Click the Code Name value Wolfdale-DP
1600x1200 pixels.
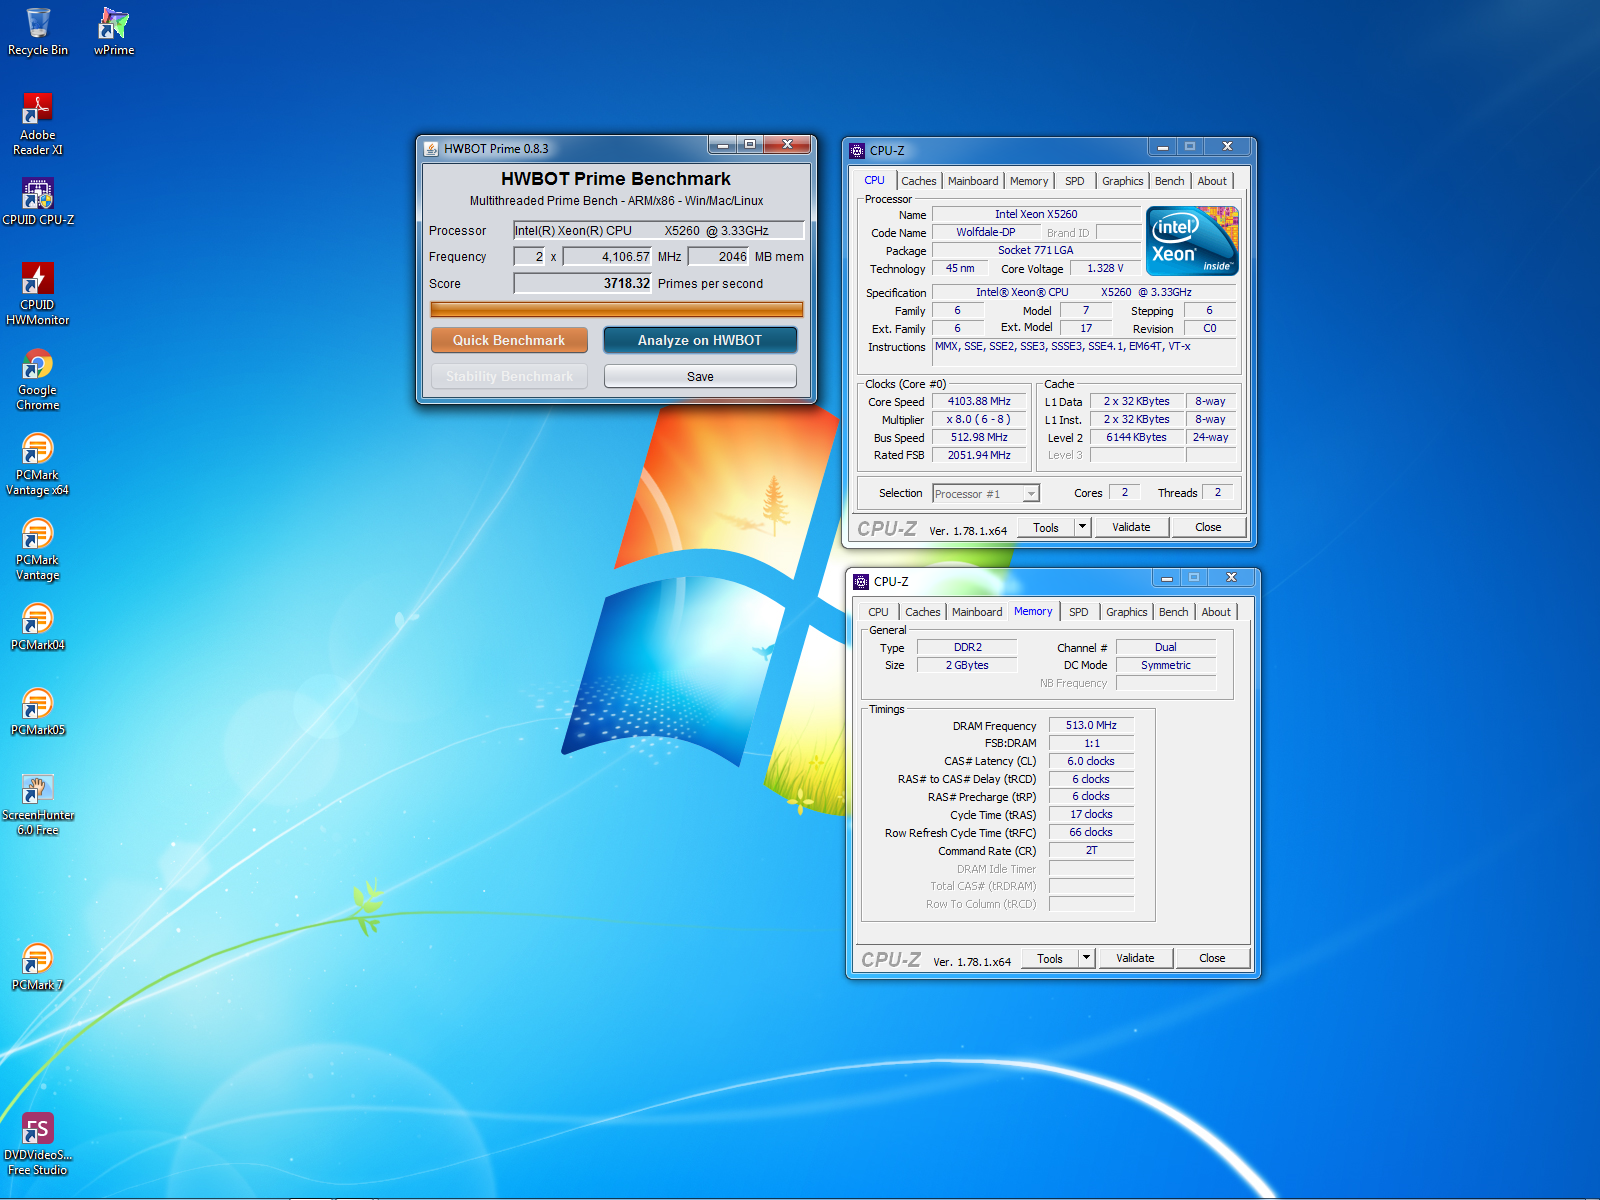click(x=986, y=232)
